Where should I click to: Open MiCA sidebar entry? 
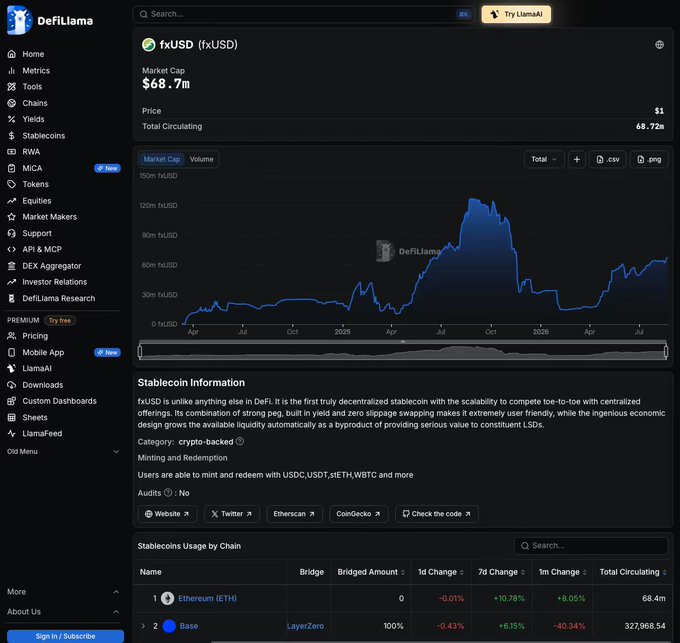pyautogui.click(x=32, y=168)
